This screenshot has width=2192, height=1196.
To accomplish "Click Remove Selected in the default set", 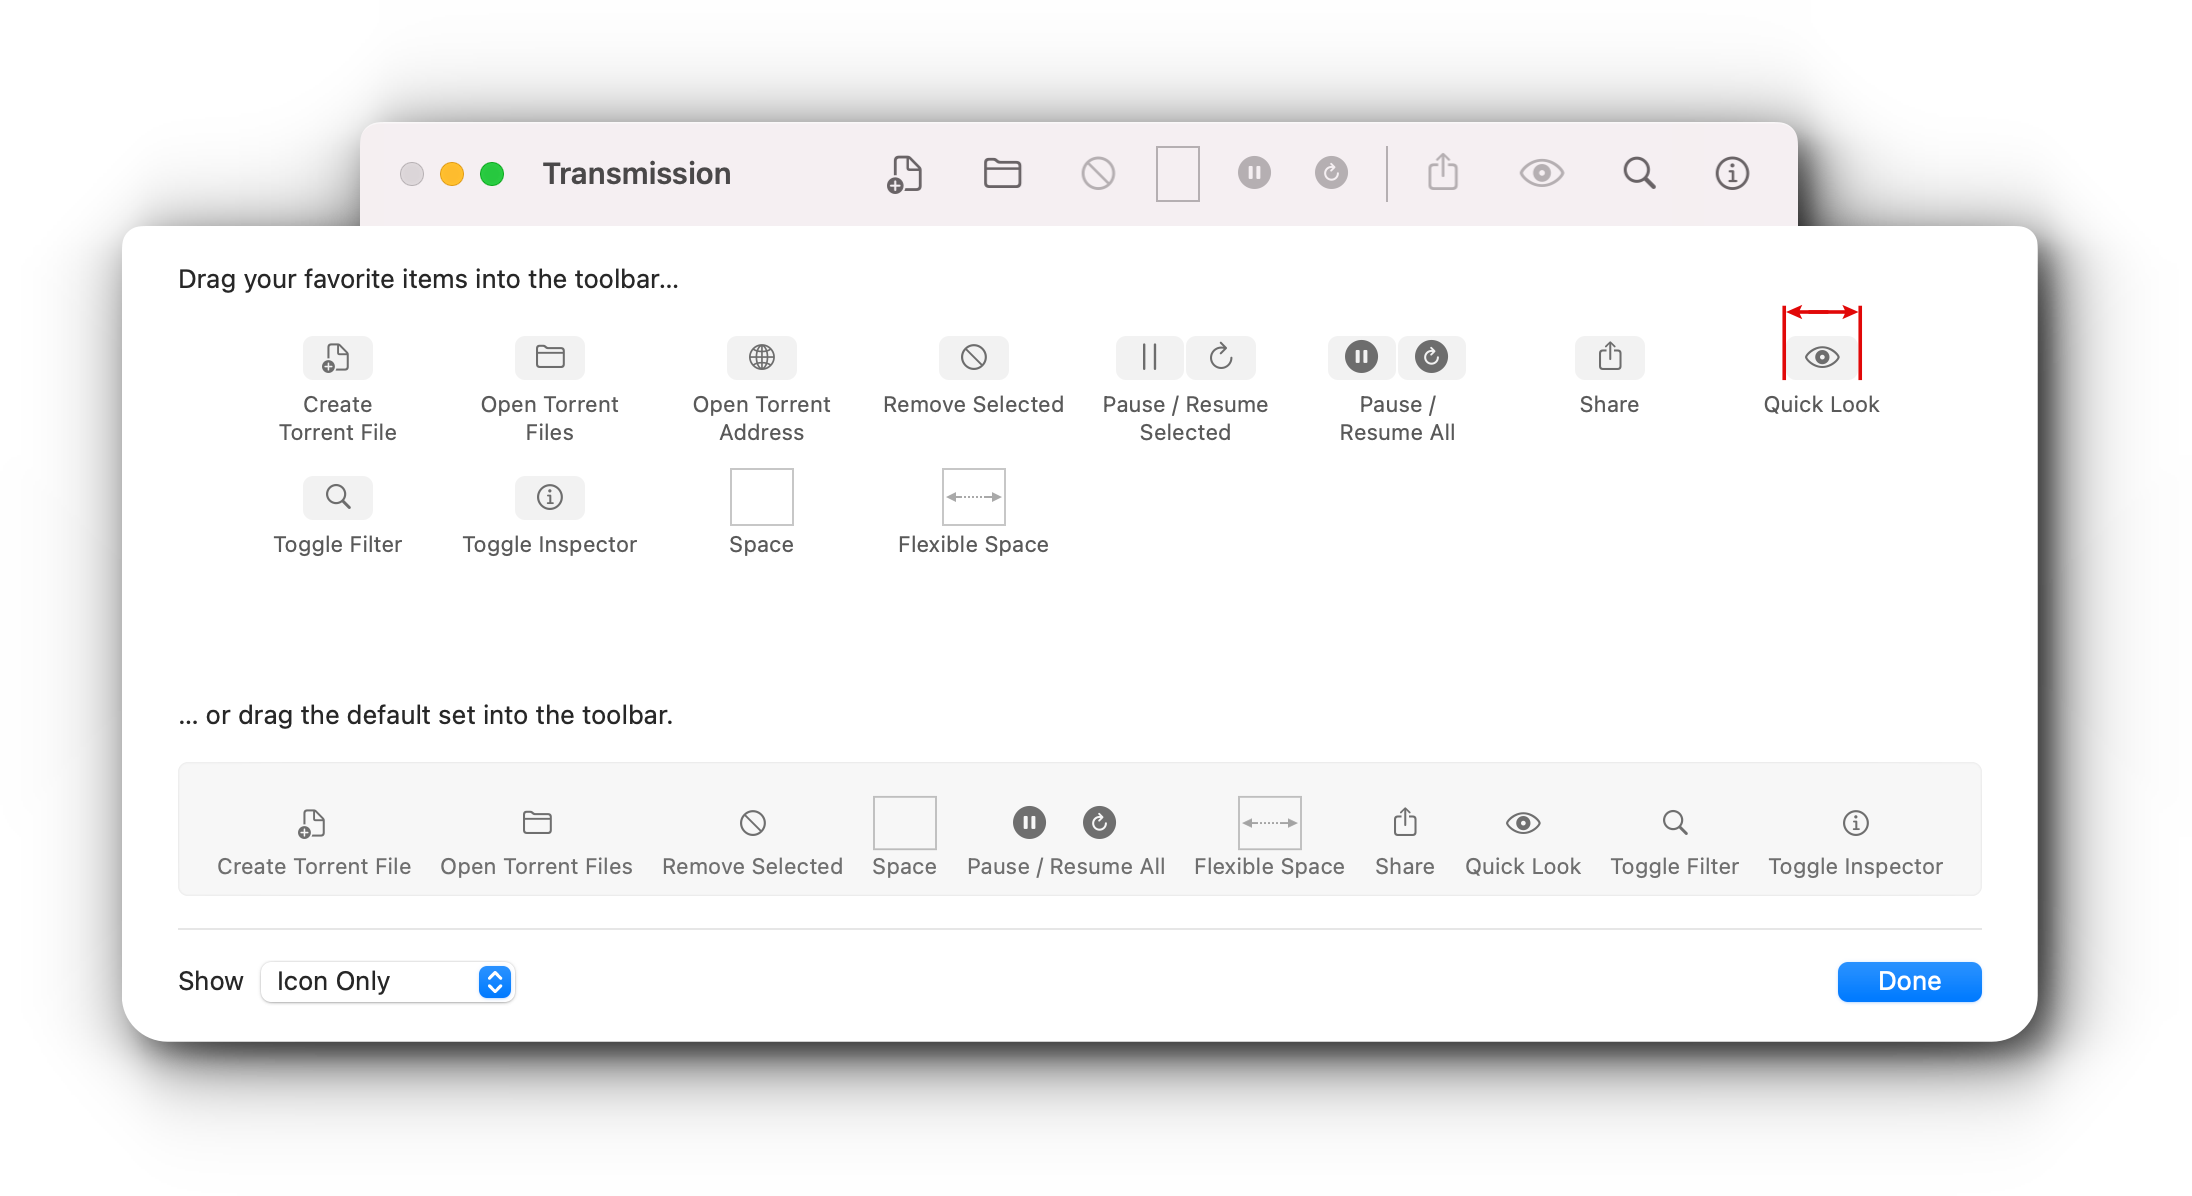I will 752,822.
